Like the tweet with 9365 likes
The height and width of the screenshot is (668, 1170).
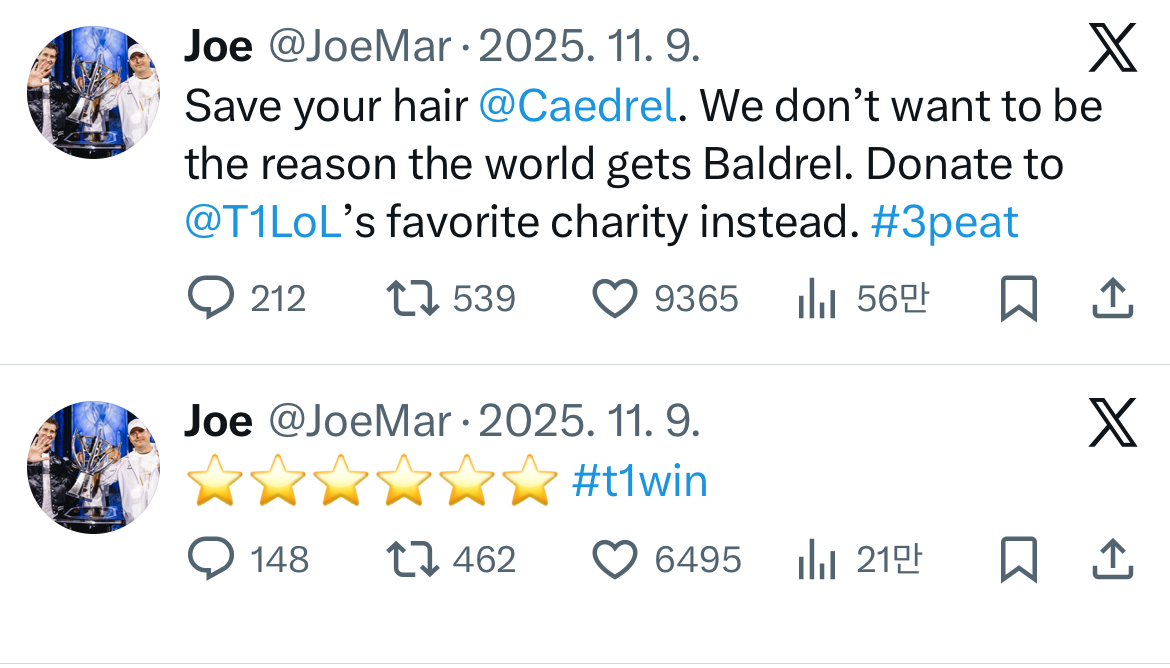[x=615, y=298]
